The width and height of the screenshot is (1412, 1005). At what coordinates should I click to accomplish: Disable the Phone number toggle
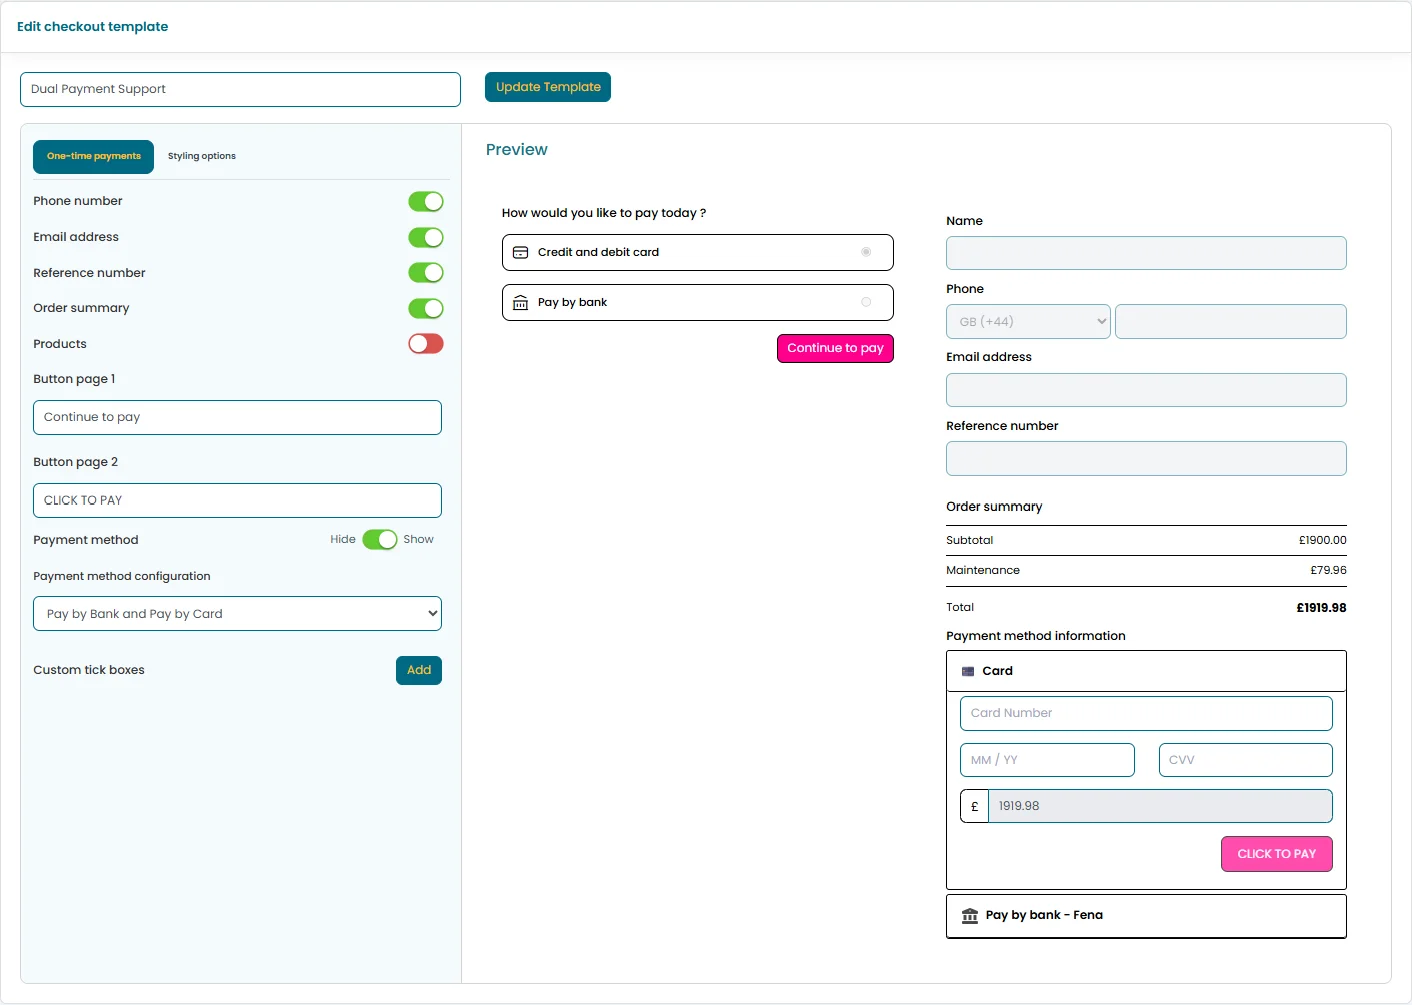(x=426, y=201)
